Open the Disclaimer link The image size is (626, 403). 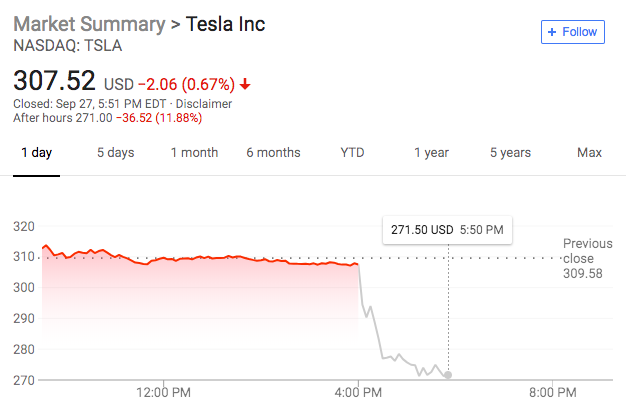point(204,103)
